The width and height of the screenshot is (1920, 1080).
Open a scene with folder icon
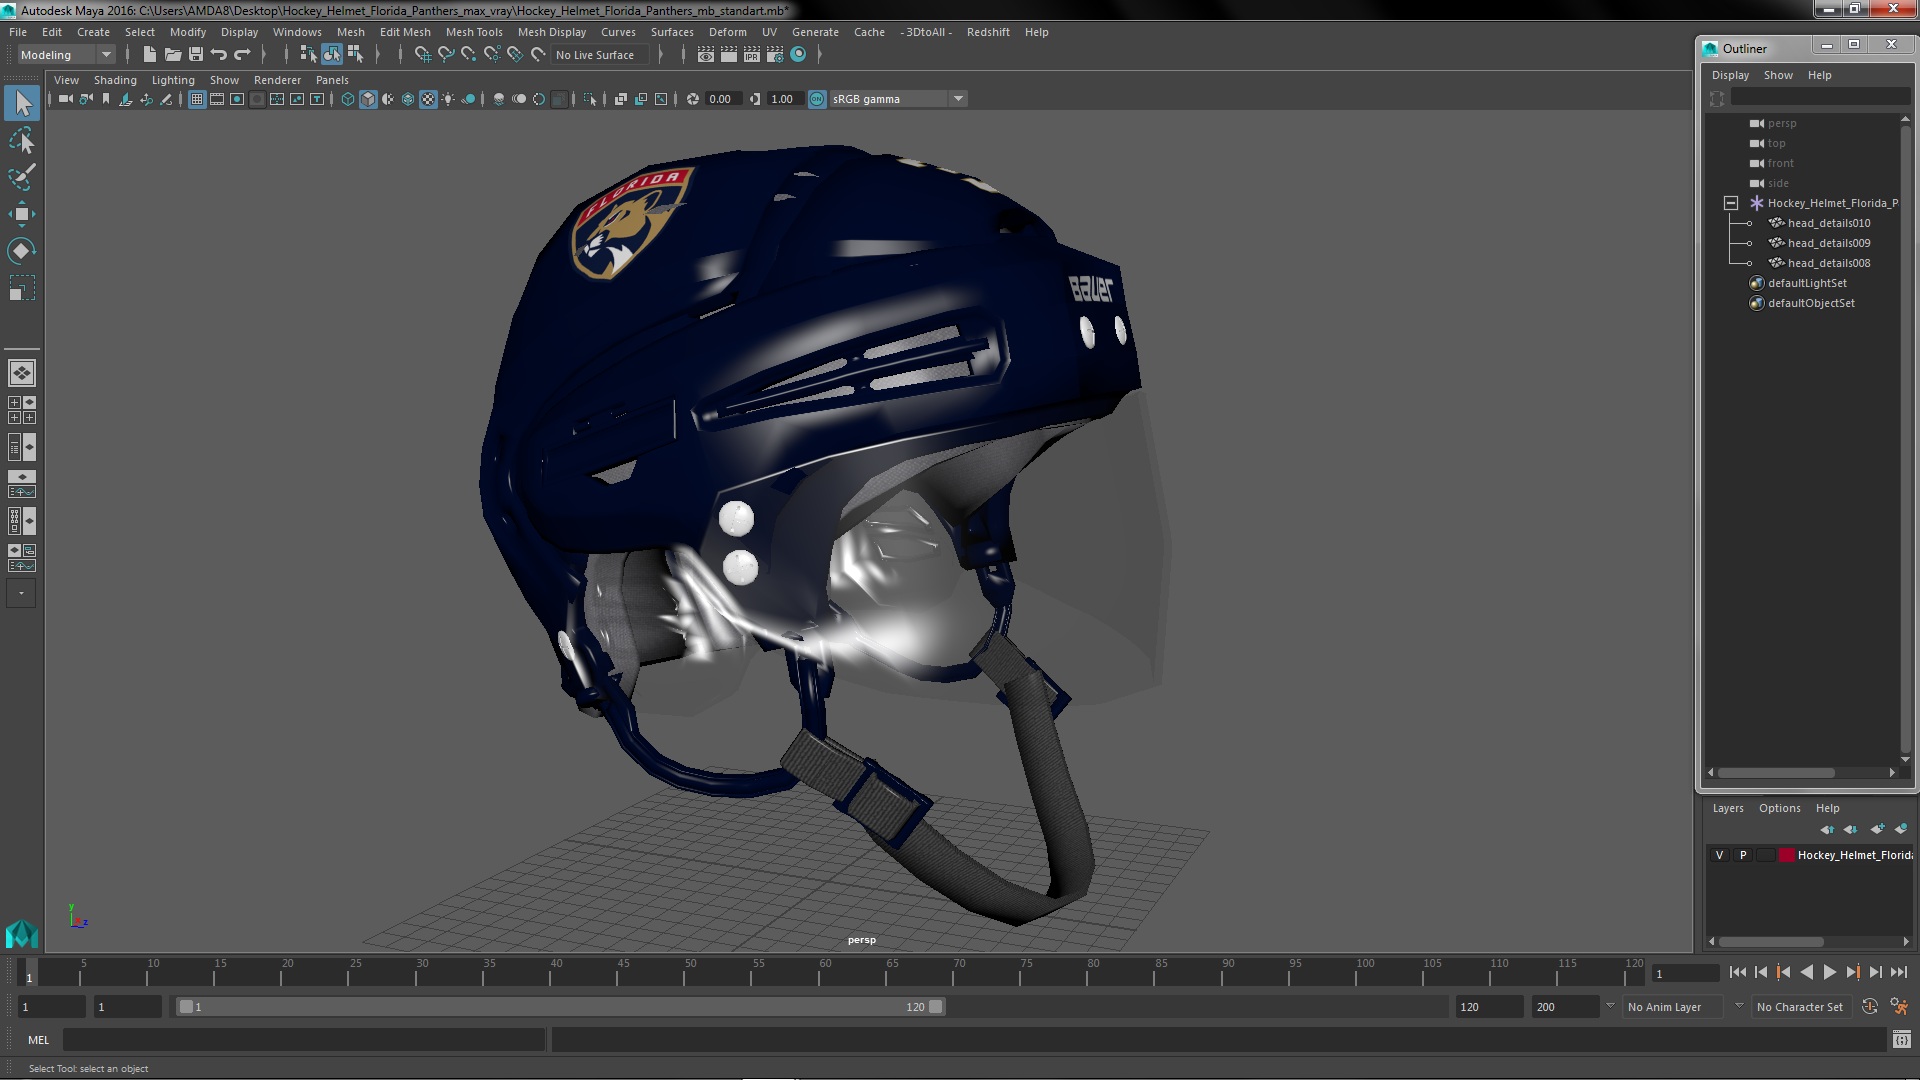click(x=173, y=55)
